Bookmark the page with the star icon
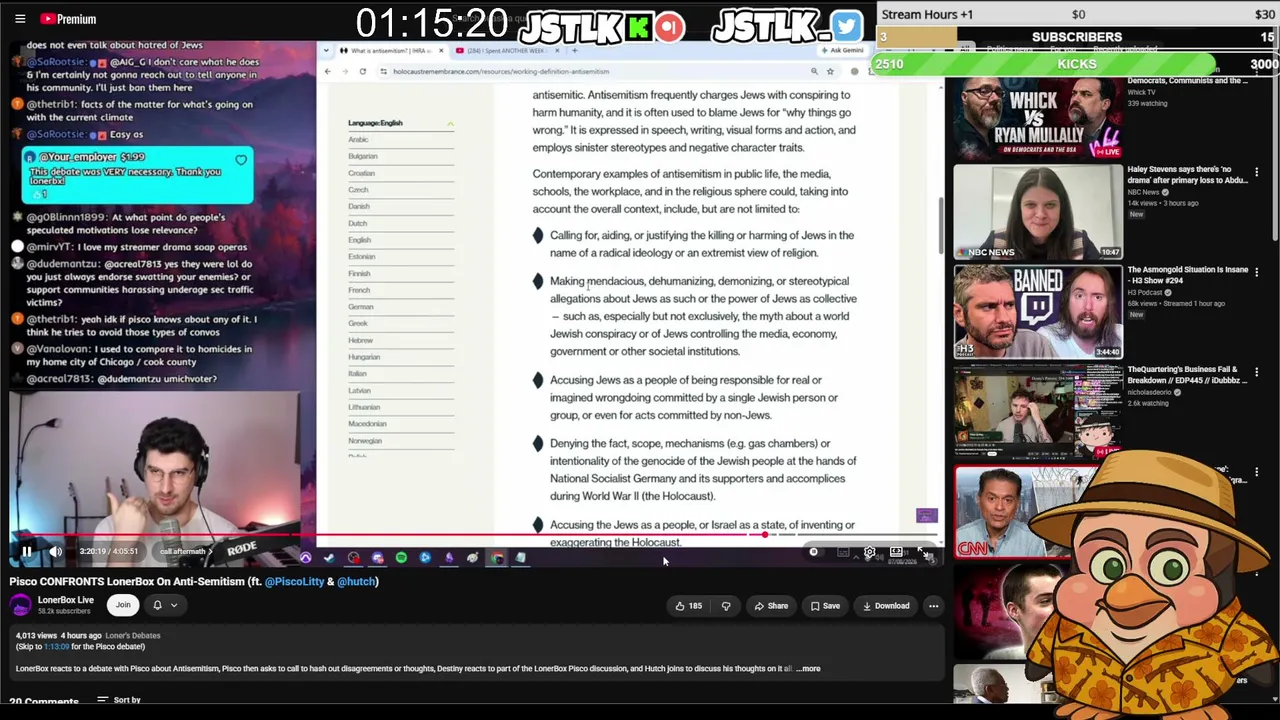This screenshot has width=1280, height=720. 830,71
